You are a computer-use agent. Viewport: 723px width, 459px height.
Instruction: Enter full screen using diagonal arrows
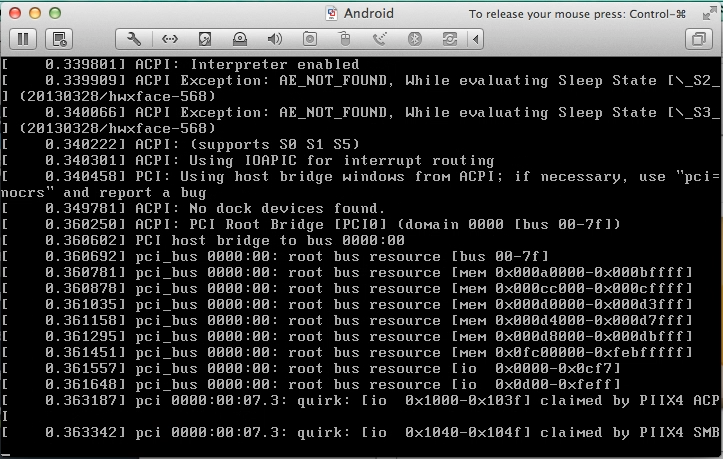click(709, 14)
